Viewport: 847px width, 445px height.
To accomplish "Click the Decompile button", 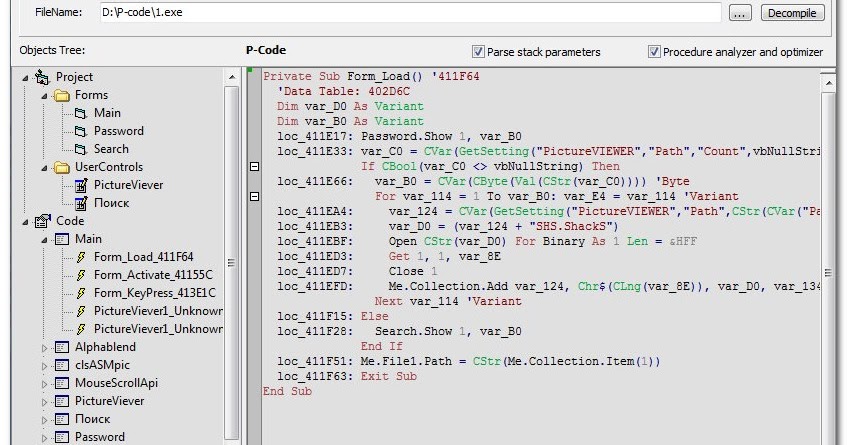I will [x=792, y=12].
